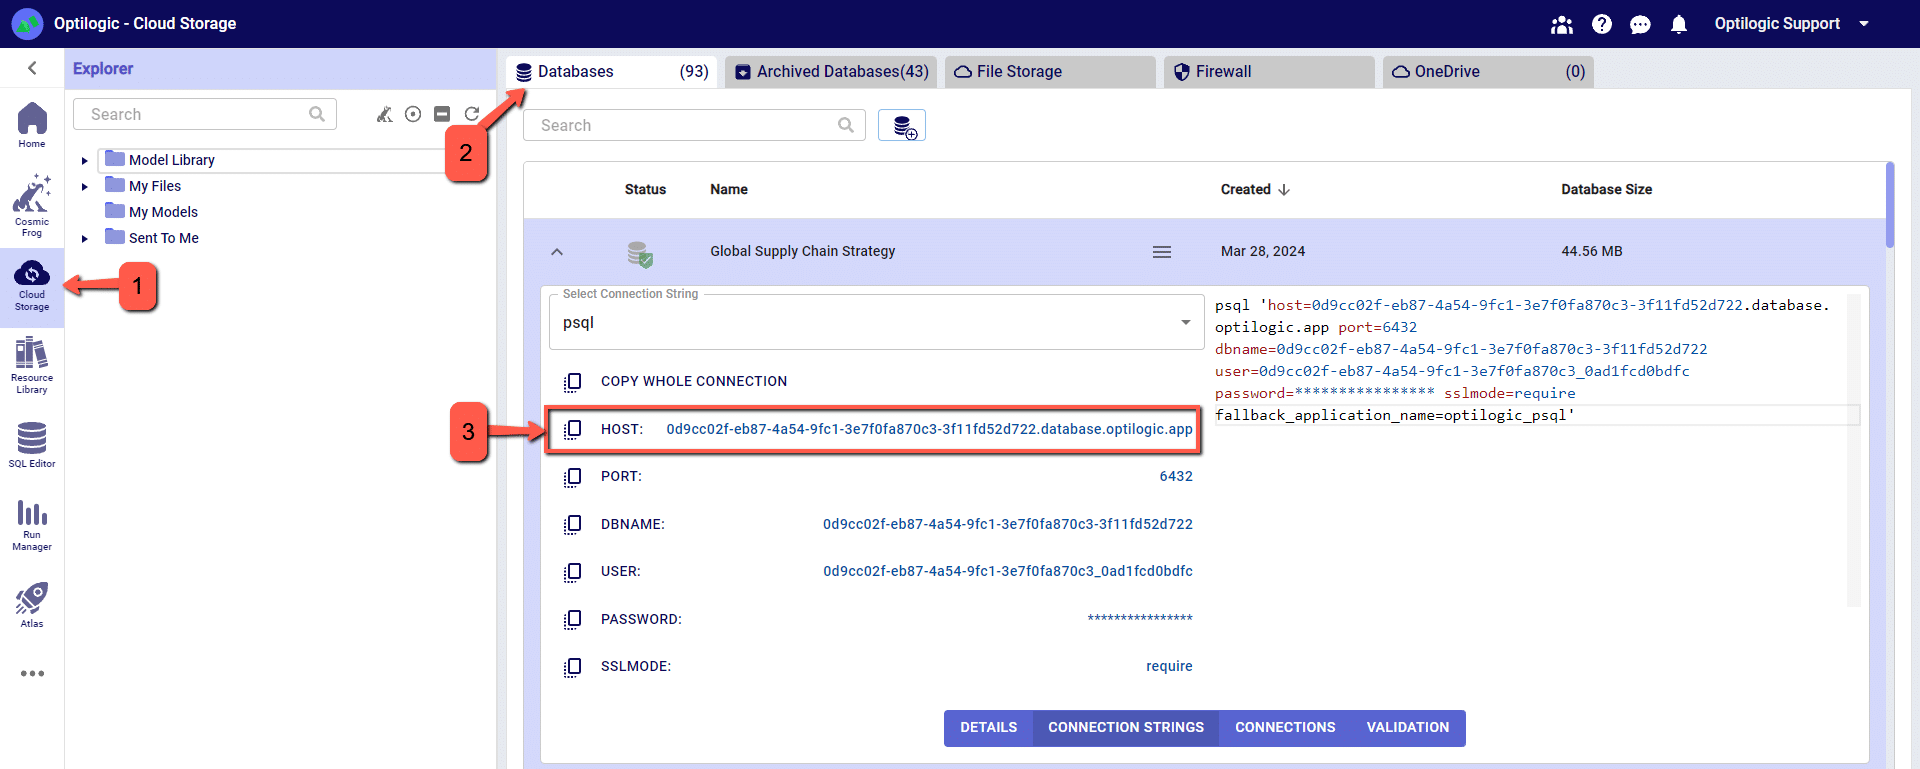
Task: Click the Explorer locate target icon
Action: pyautogui.click(x=413, y=114)
